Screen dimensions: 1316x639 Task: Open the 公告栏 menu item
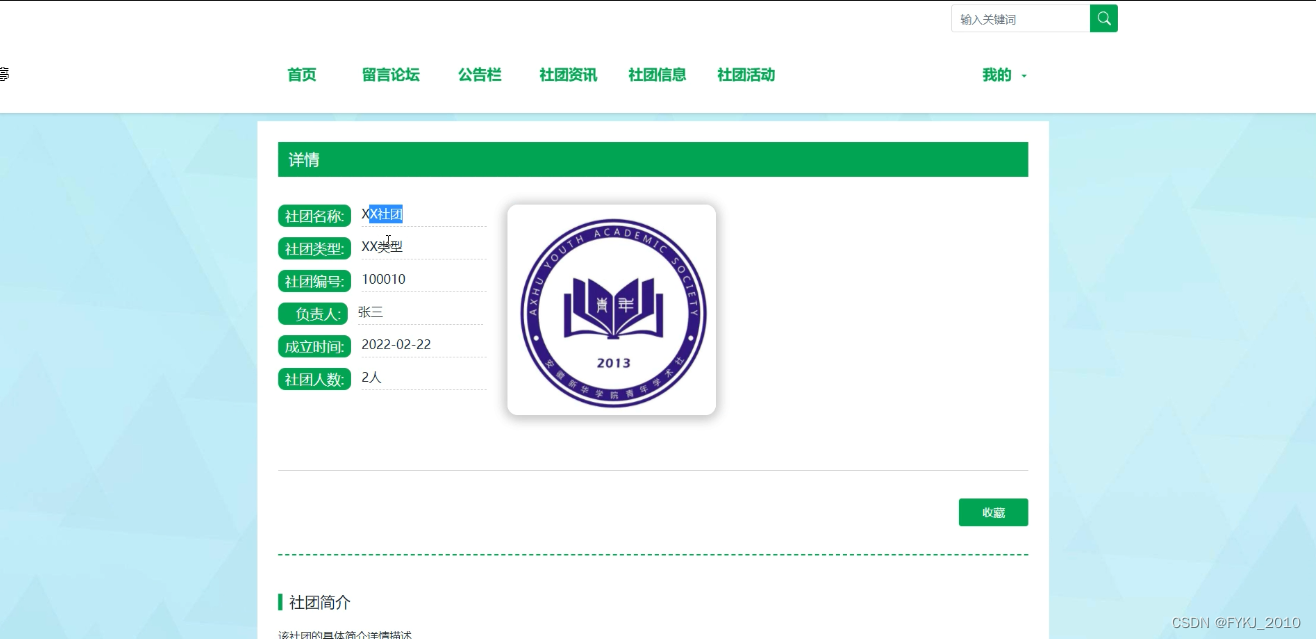click(479, 75)
